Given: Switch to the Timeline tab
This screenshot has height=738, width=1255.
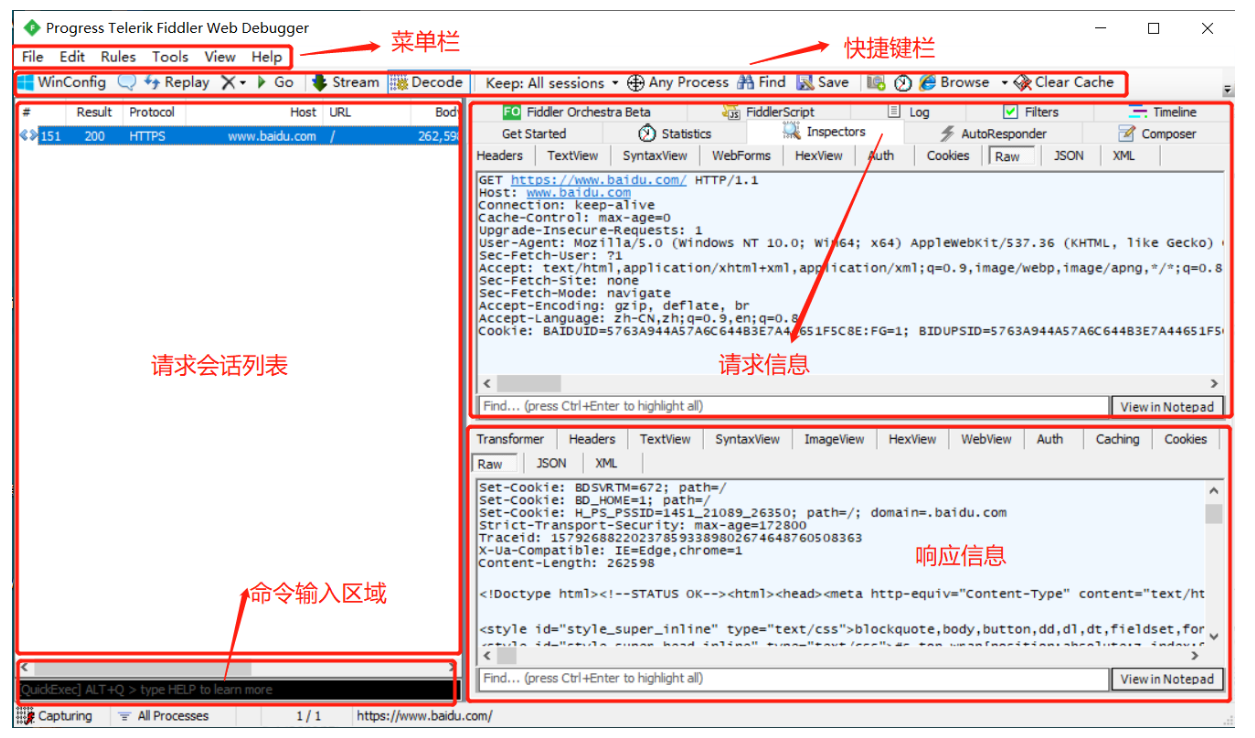Looking at the screenshot, I should (1163, 112).
